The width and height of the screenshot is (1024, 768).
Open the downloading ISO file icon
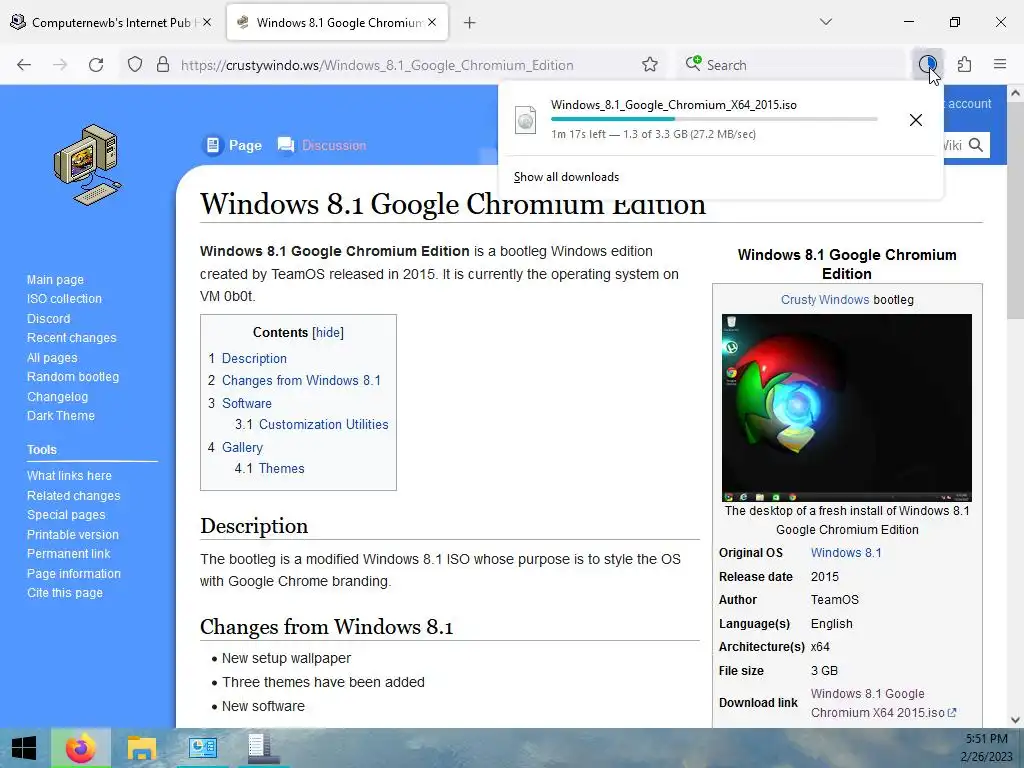pyautogui.click(x=526, y=120)
